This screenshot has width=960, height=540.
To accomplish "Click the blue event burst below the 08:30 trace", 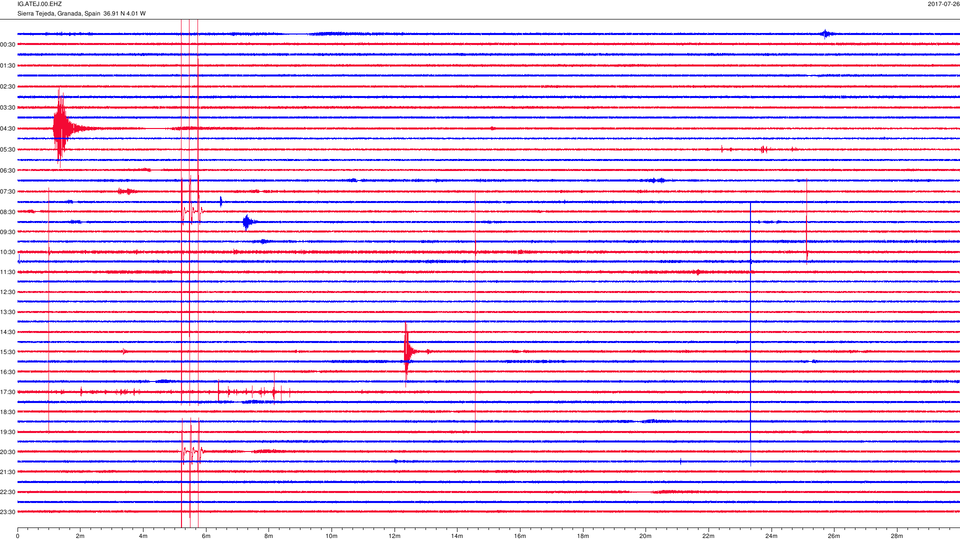I will [247, 222].
